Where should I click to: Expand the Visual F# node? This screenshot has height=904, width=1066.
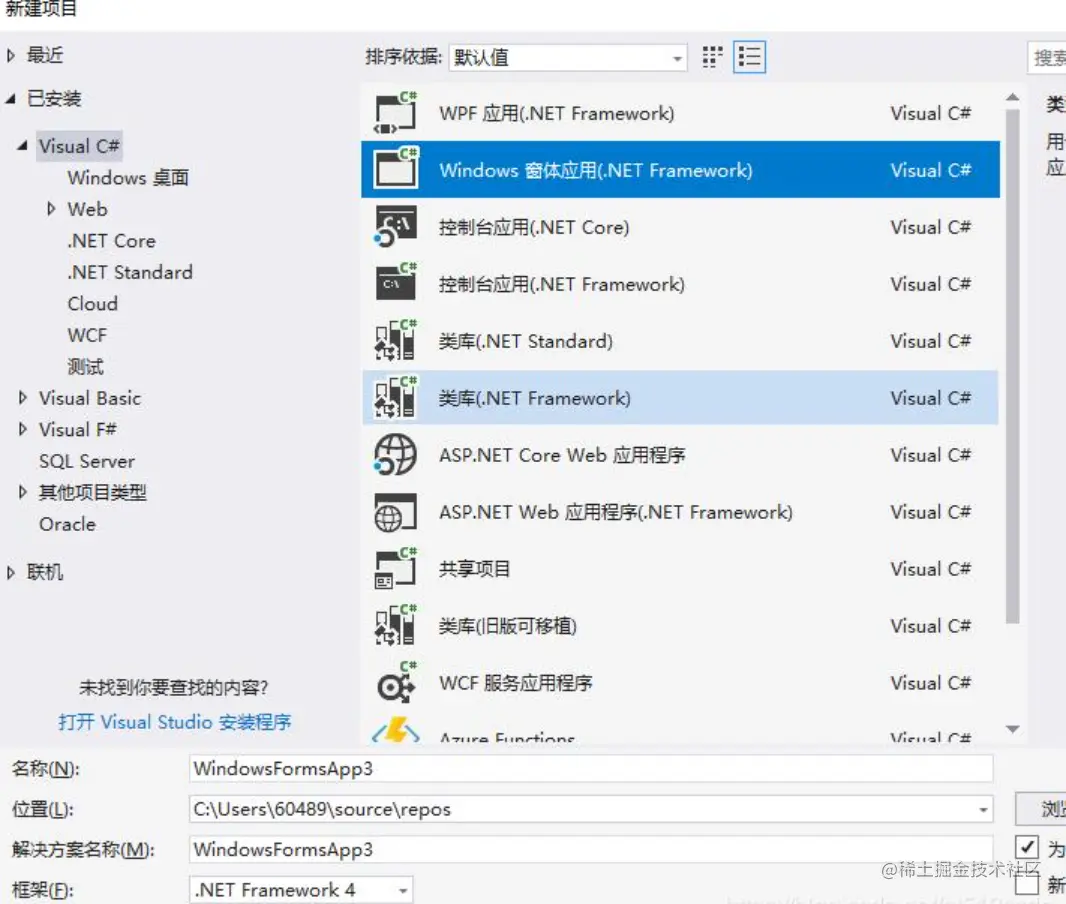click(22, 429)
